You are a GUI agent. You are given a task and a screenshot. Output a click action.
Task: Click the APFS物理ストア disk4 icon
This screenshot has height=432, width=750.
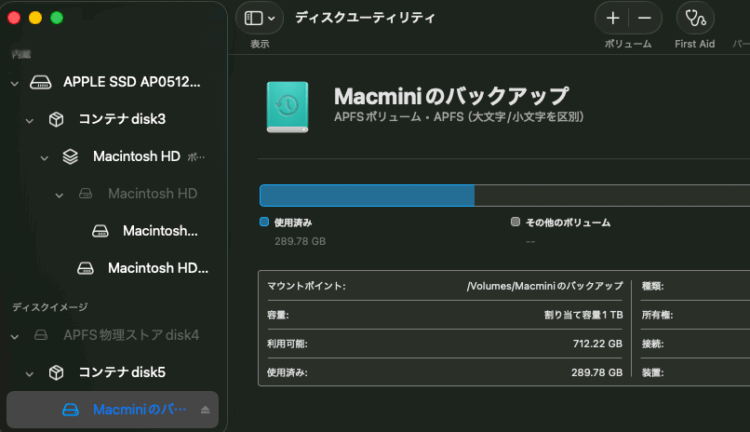(x=41, y=335)
